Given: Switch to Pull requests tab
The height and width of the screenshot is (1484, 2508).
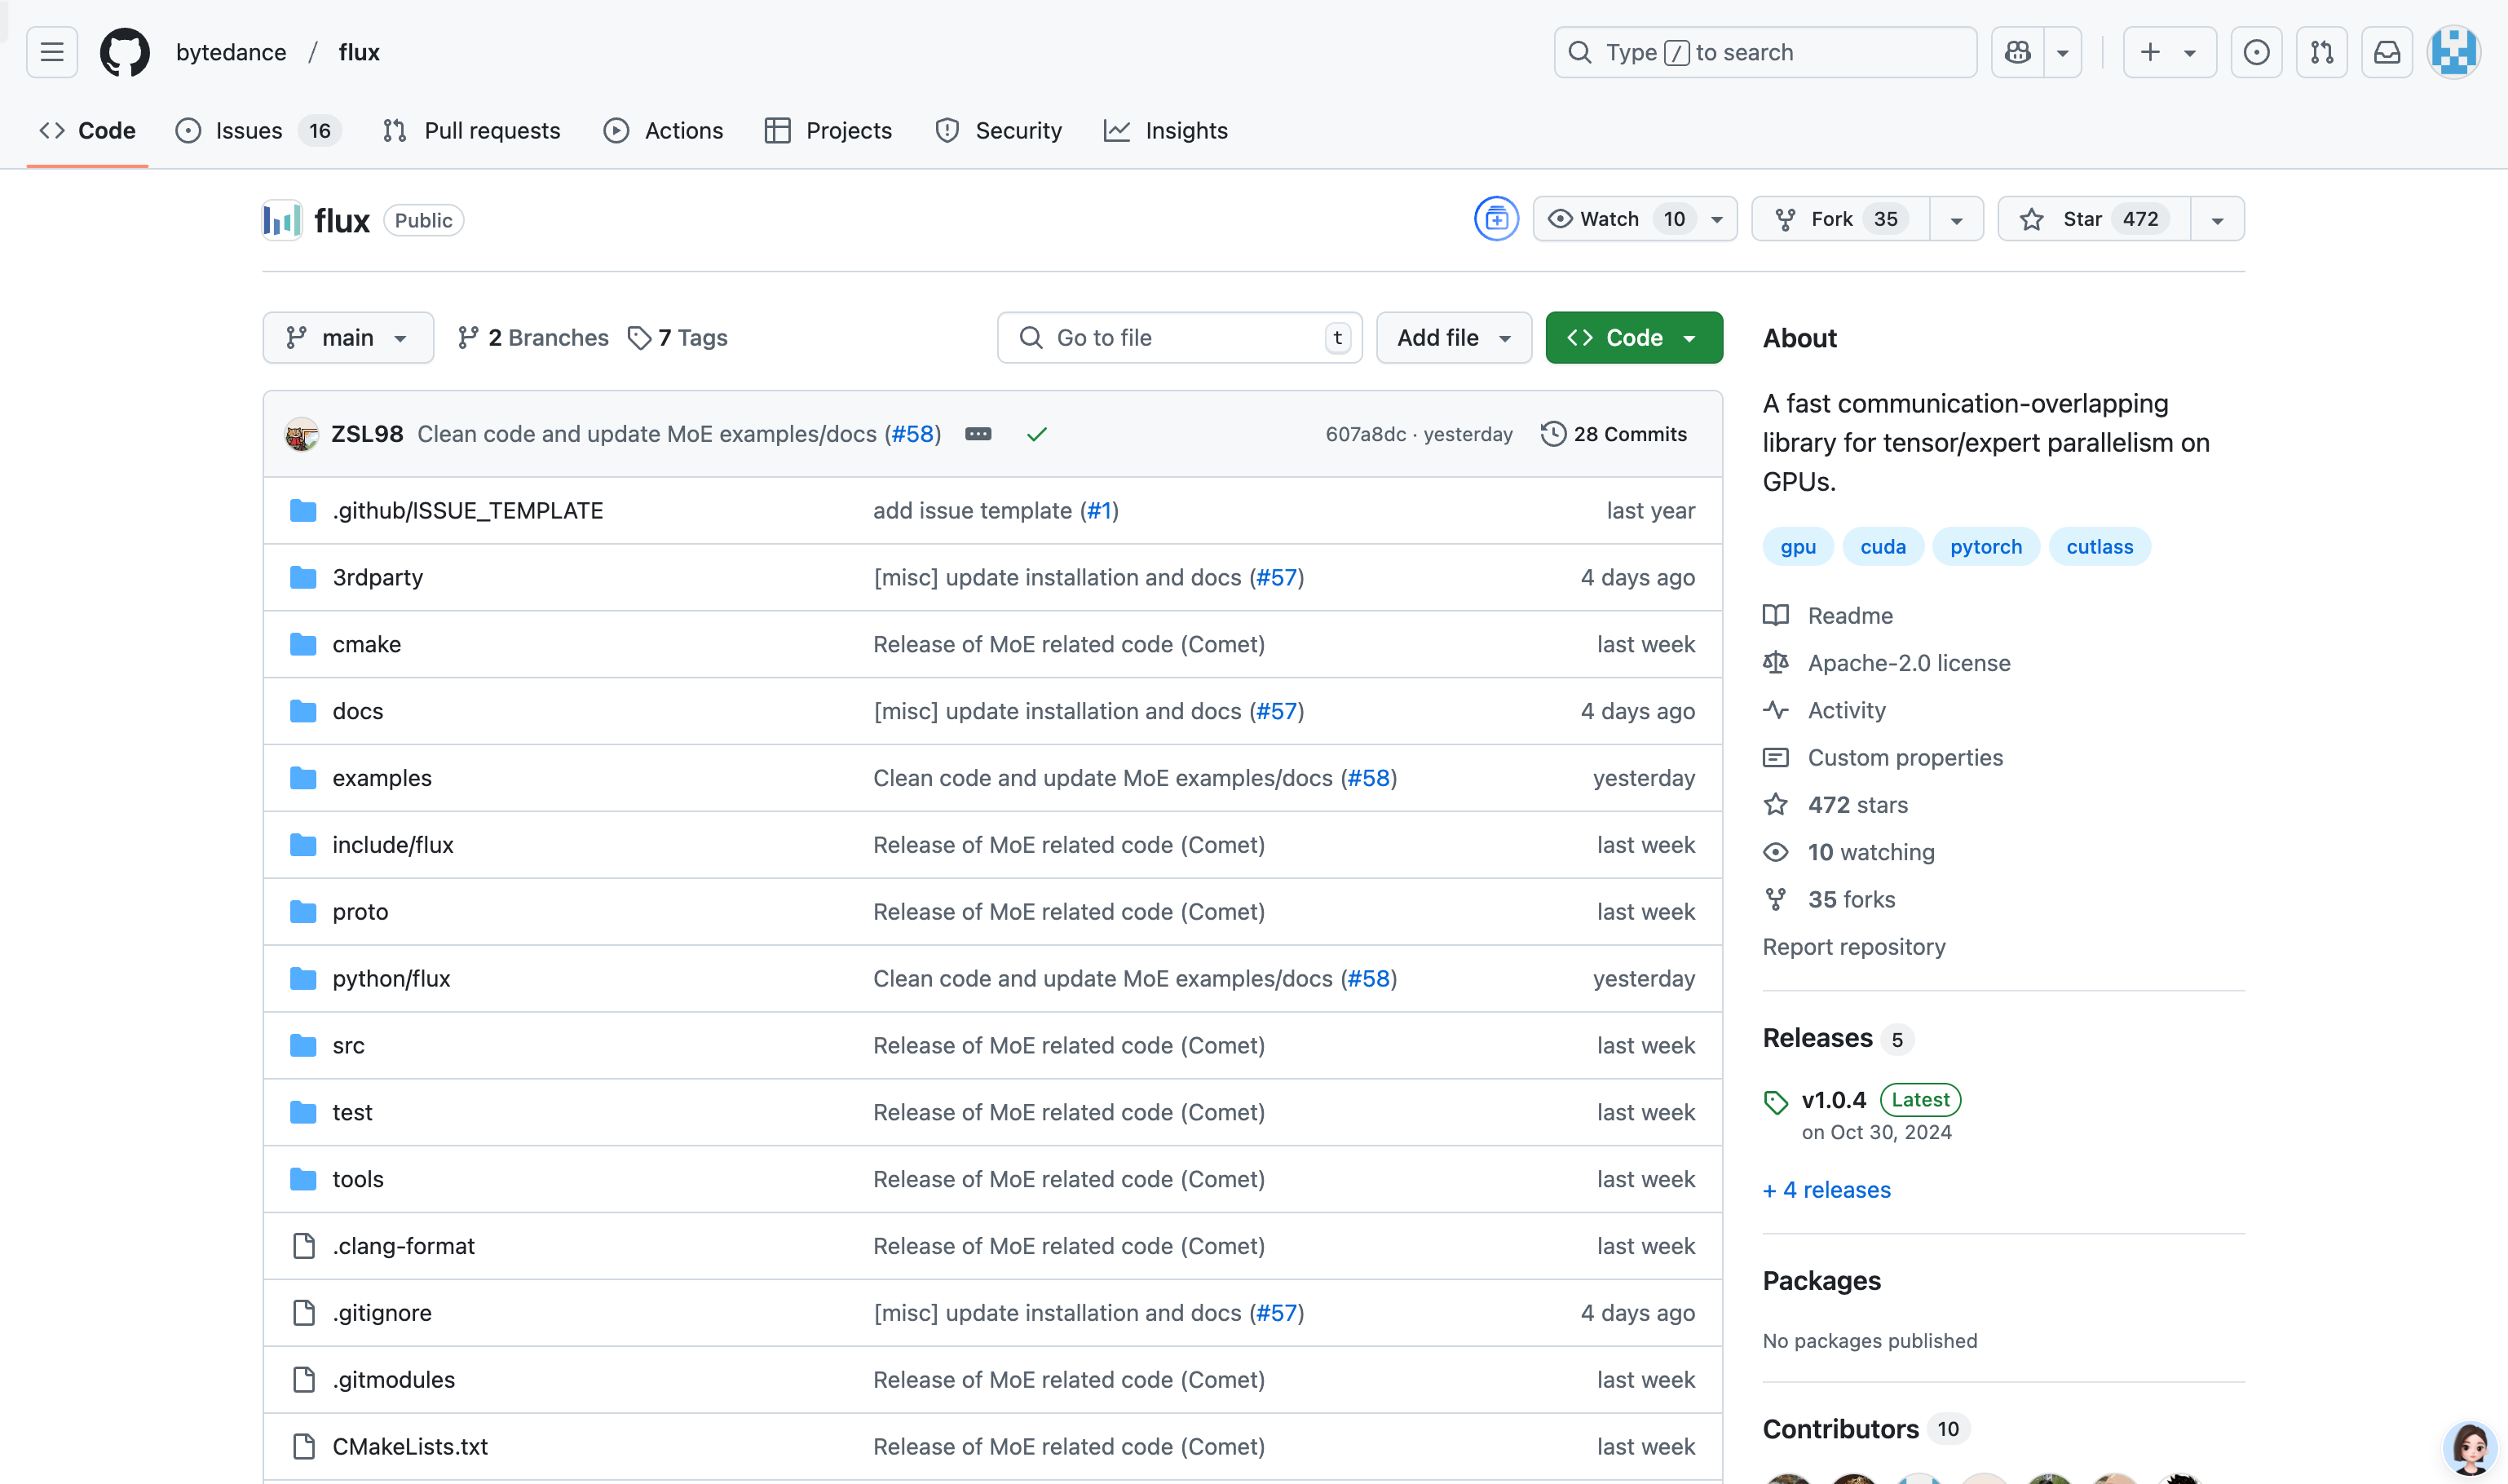Looking at the screenshot, I should point(471,131).
